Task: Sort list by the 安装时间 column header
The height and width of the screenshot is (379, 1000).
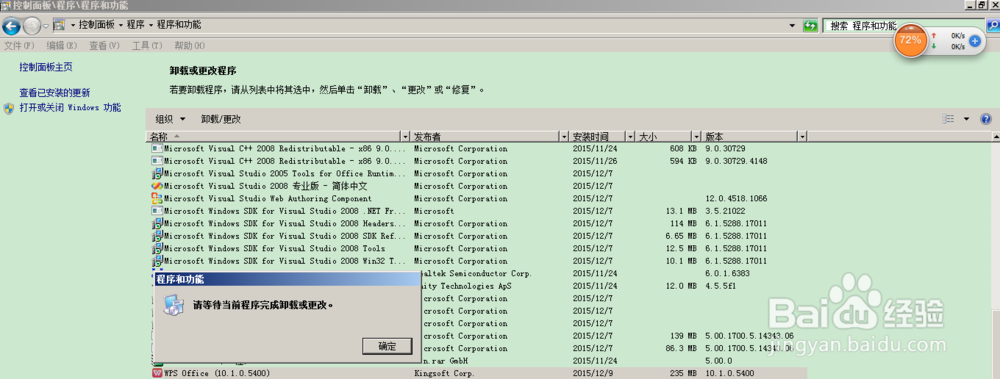Action: click(x=598, y=137)
